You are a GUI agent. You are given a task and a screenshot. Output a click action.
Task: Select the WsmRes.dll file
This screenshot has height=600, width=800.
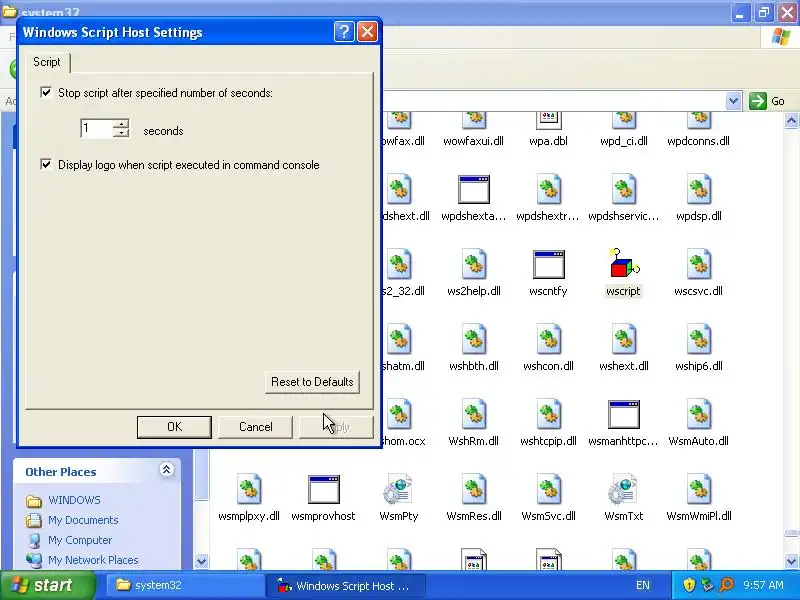473,498
